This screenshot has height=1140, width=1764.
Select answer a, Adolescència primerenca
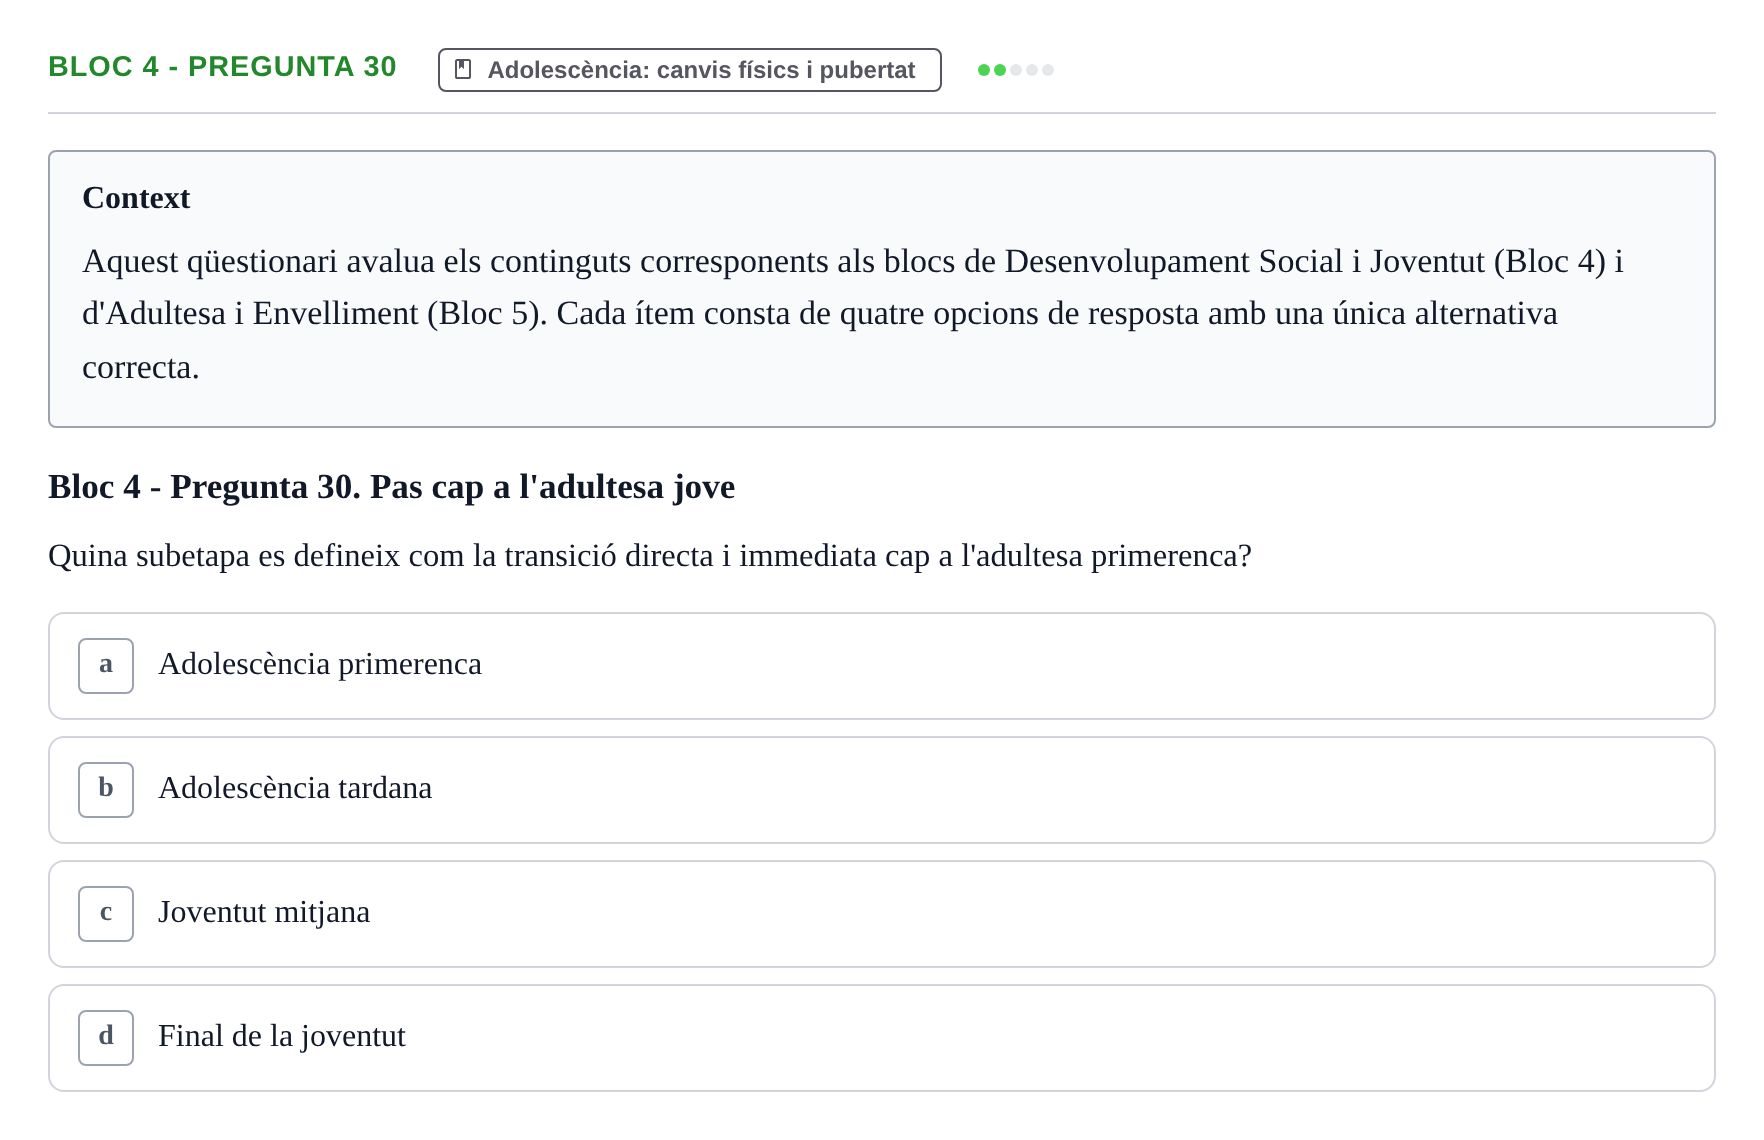(881, 666)
